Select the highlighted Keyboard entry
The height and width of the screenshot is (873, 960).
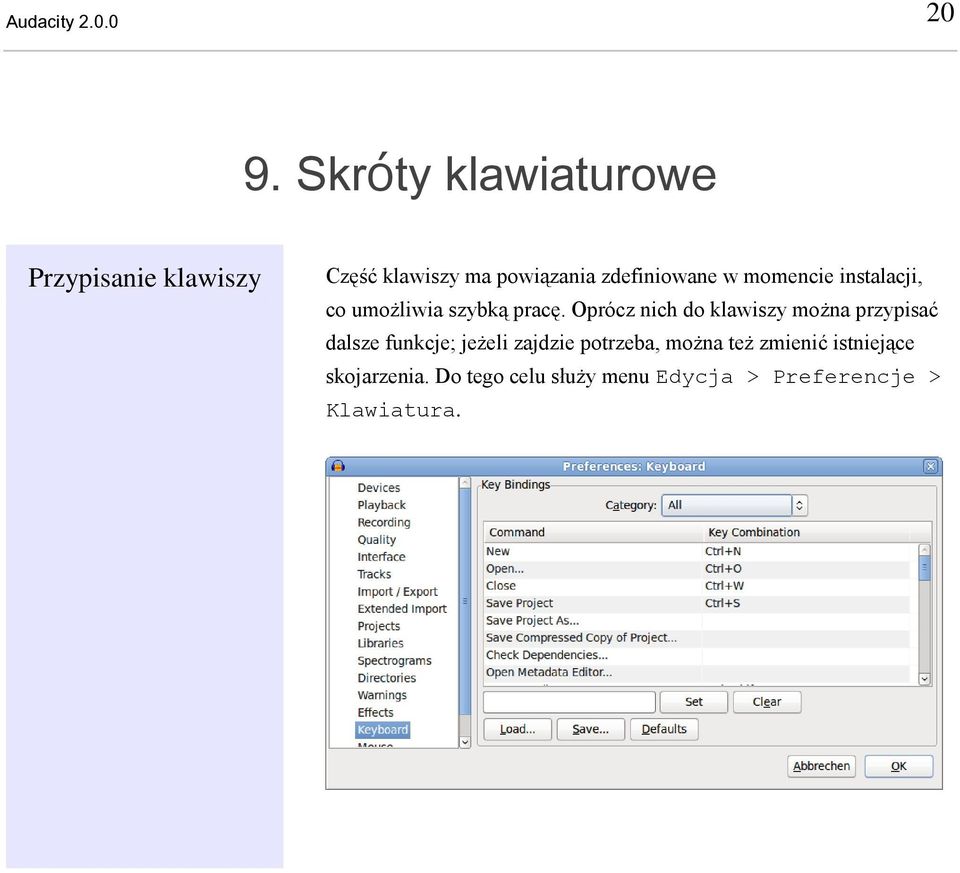(383, 730)
